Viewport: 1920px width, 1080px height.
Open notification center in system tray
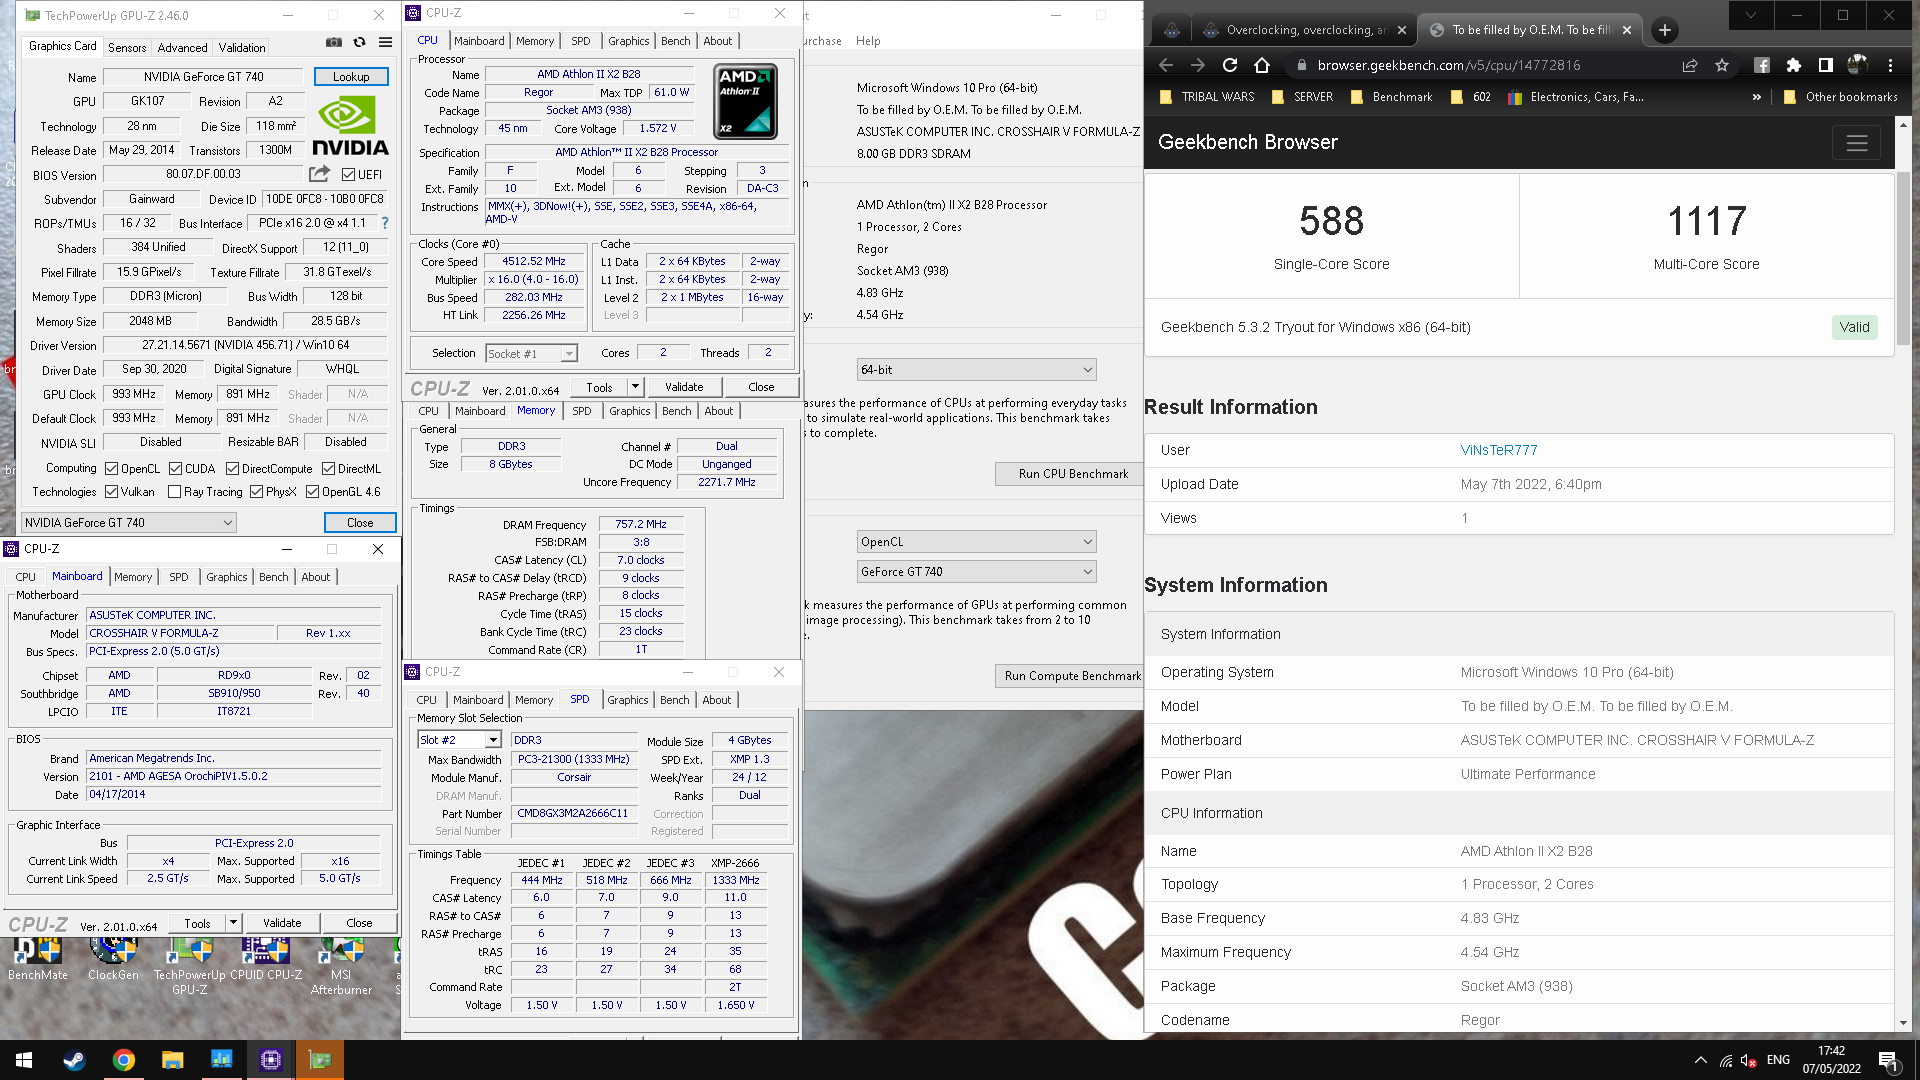[x=1888, y=1060]
